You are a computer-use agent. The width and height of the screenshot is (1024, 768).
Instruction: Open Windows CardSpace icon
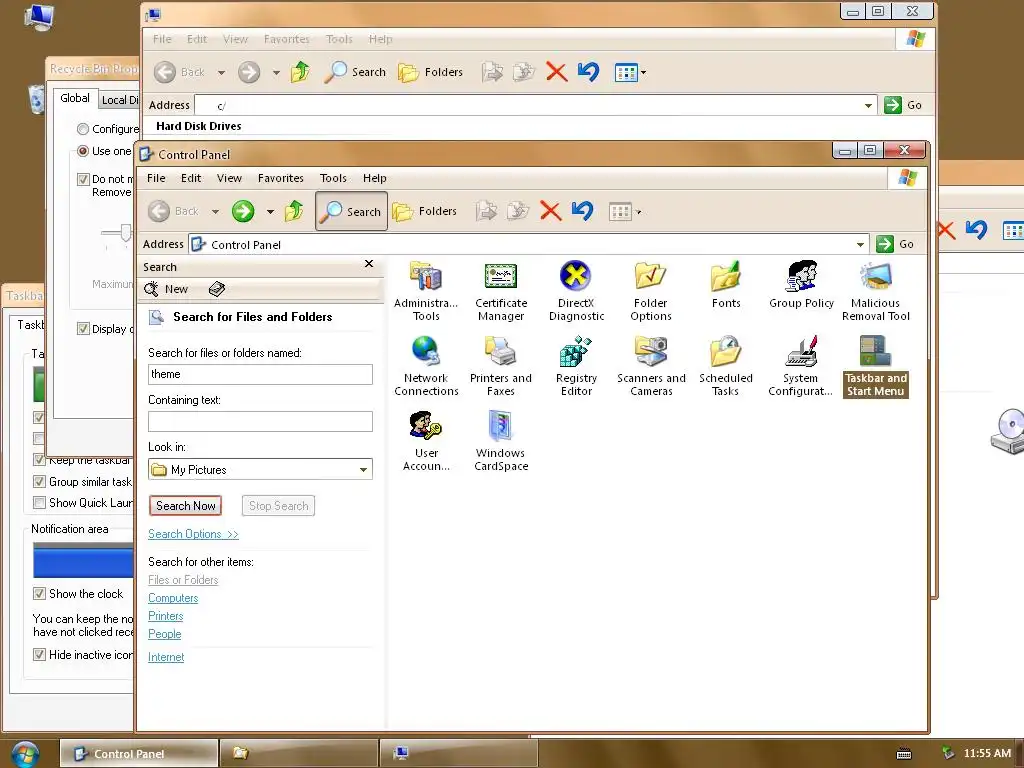[x=501, y=441]
